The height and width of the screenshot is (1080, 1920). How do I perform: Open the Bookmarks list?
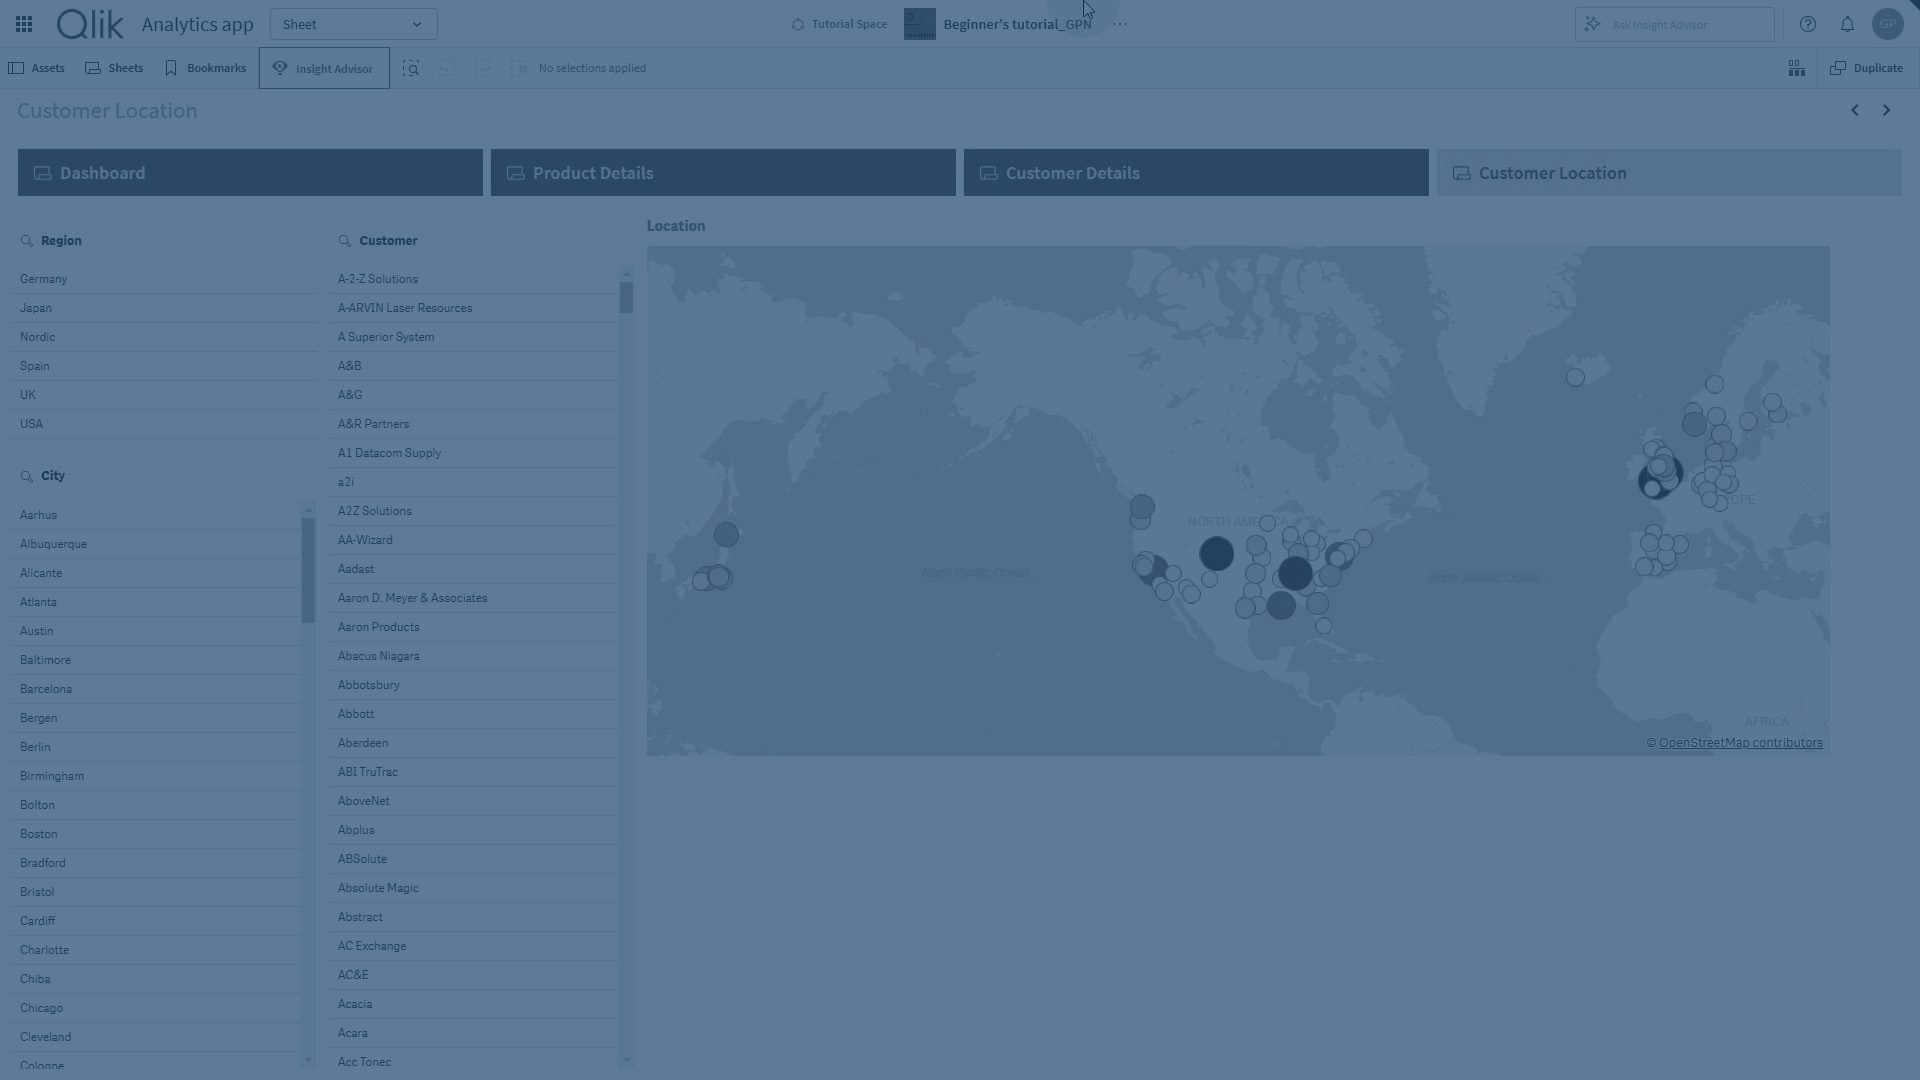point(205,68)
